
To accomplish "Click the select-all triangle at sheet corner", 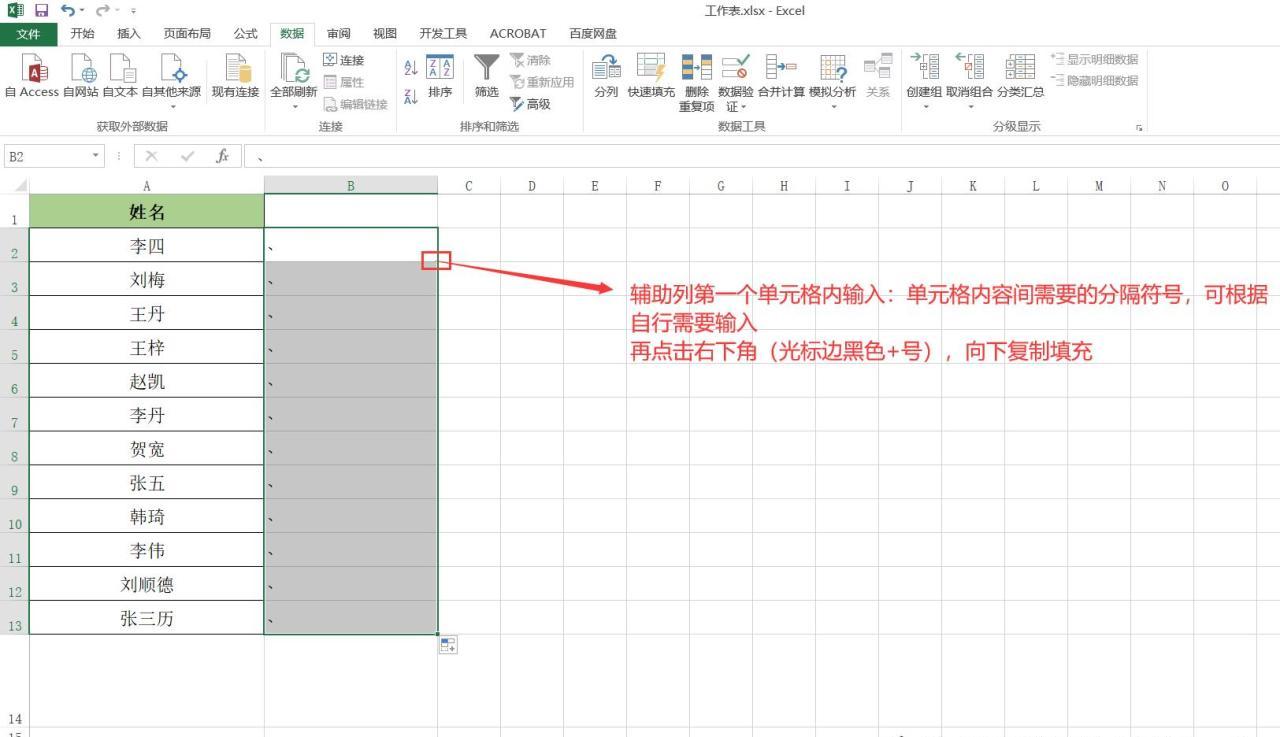I will click(x=21, y=186).
